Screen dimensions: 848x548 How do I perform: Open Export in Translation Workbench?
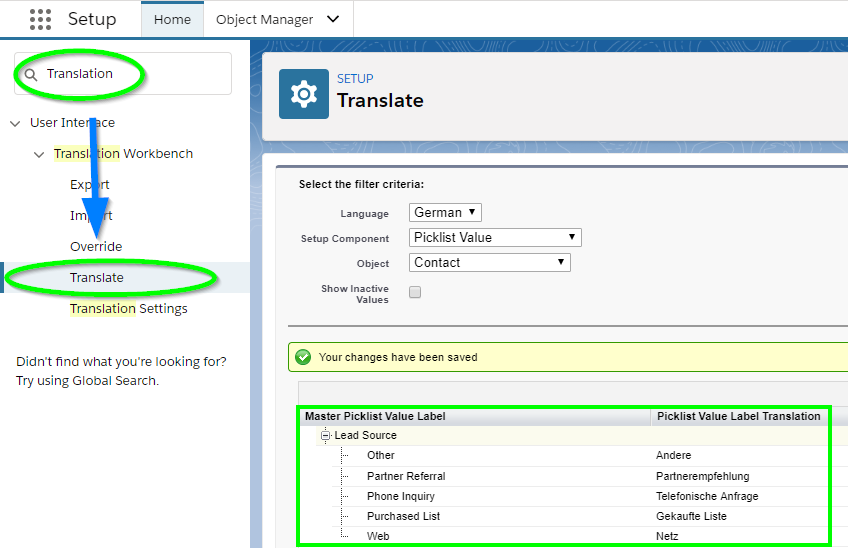pyautogui.click(x=90, y=184)
